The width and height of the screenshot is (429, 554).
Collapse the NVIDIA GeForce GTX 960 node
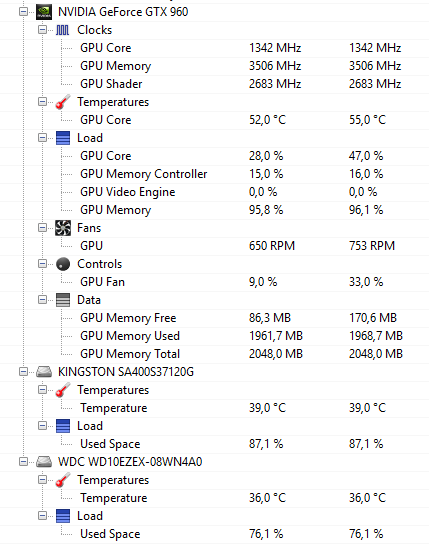coord(23,12)
